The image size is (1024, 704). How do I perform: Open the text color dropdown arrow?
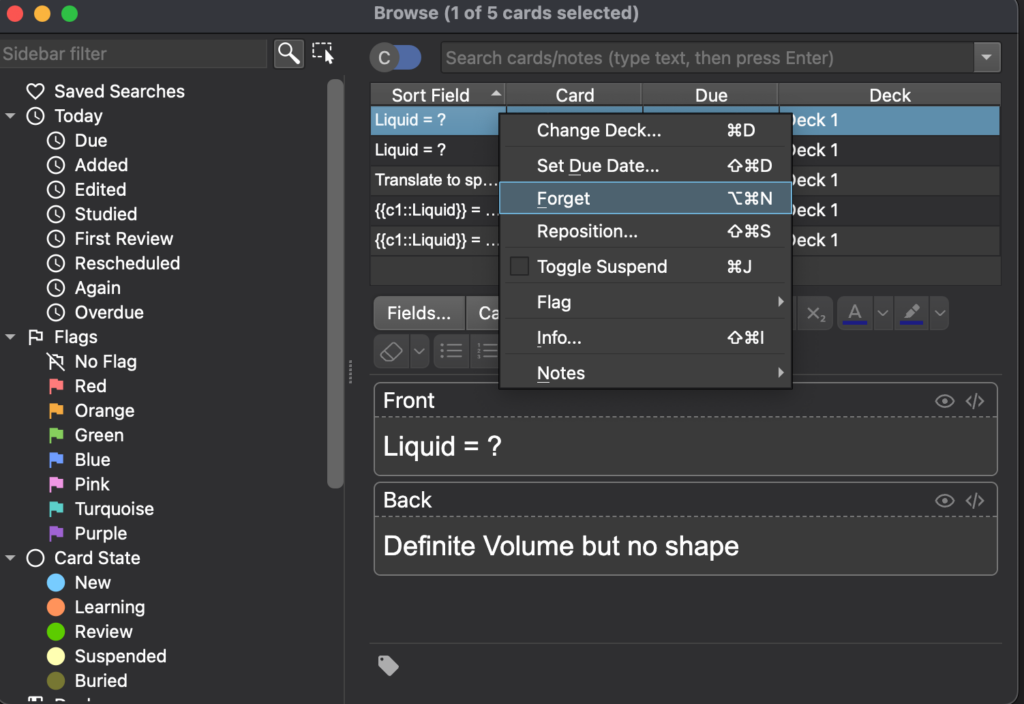(x=882, y=313)
